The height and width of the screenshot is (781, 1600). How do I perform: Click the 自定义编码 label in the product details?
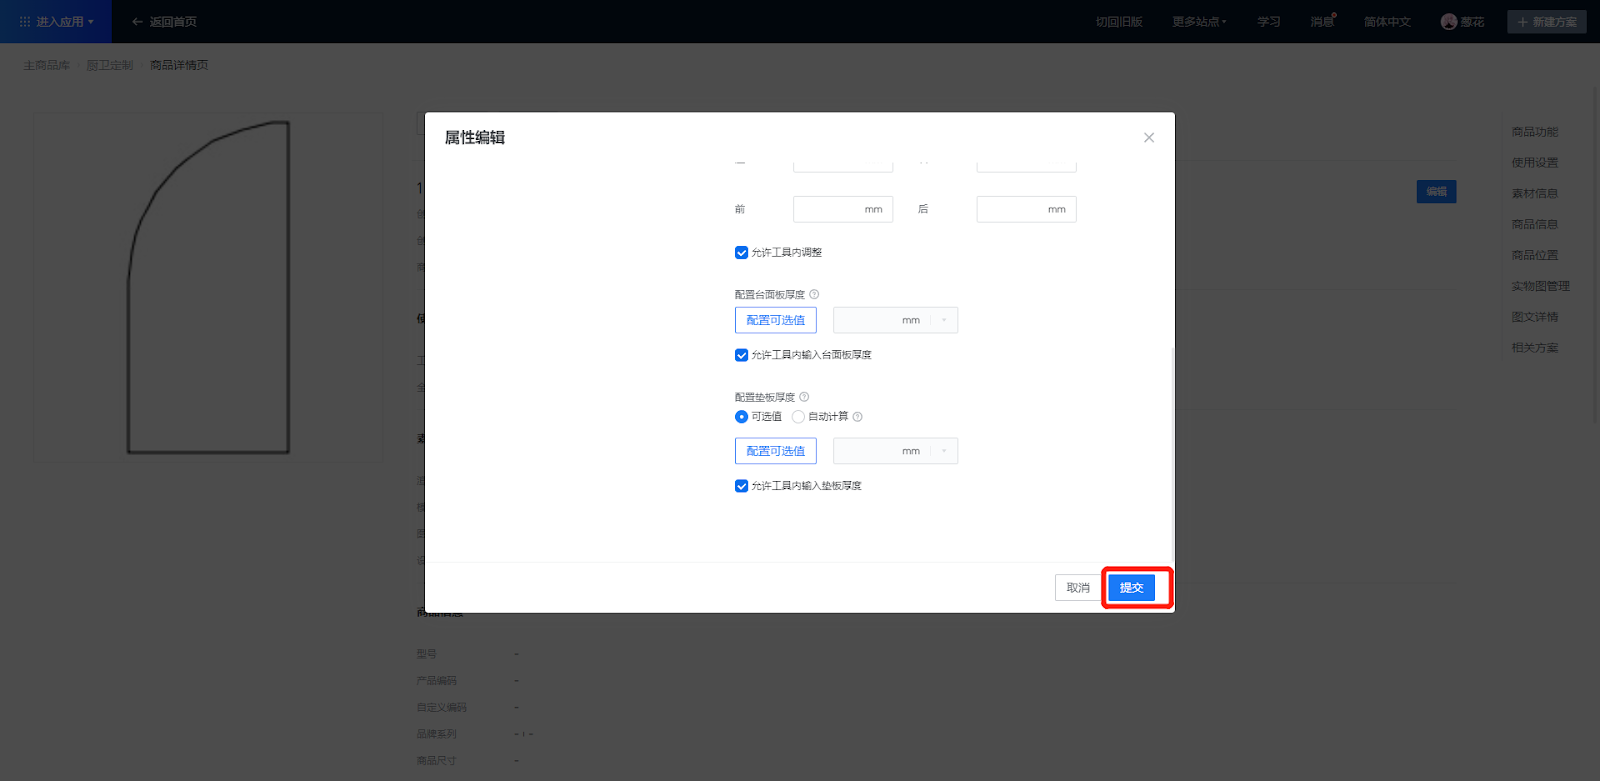[442, 708]
